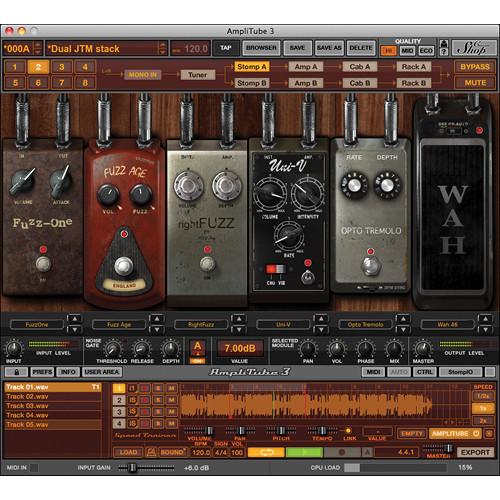The height and width of the screenshot is (500, 500).
Task: Toggle the Fuzz Age pedal footswitch
Action: tap(124, 267)
